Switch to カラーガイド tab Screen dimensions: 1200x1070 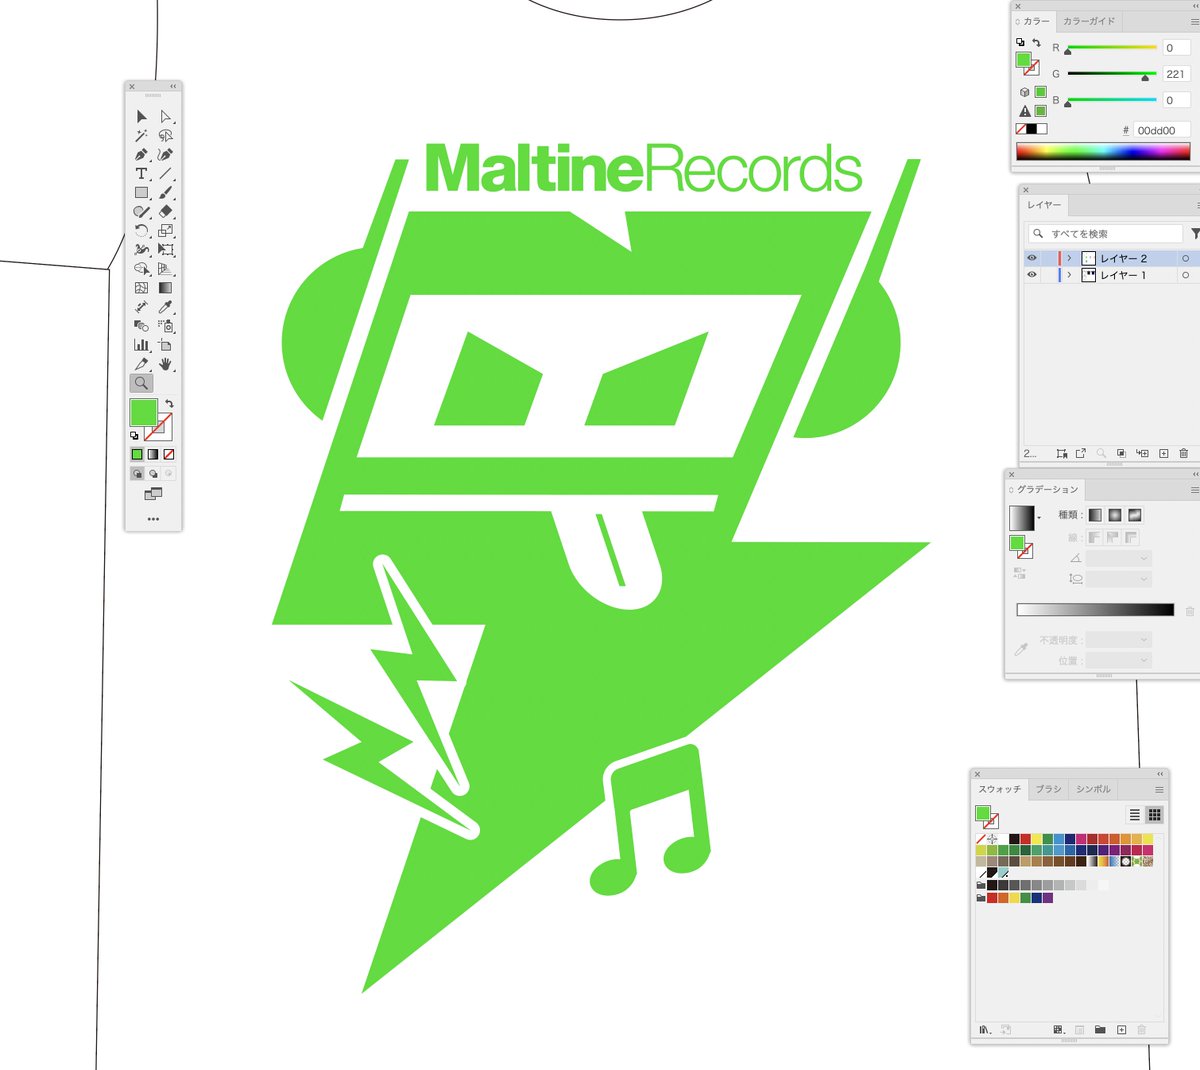tap(1088, 21)
